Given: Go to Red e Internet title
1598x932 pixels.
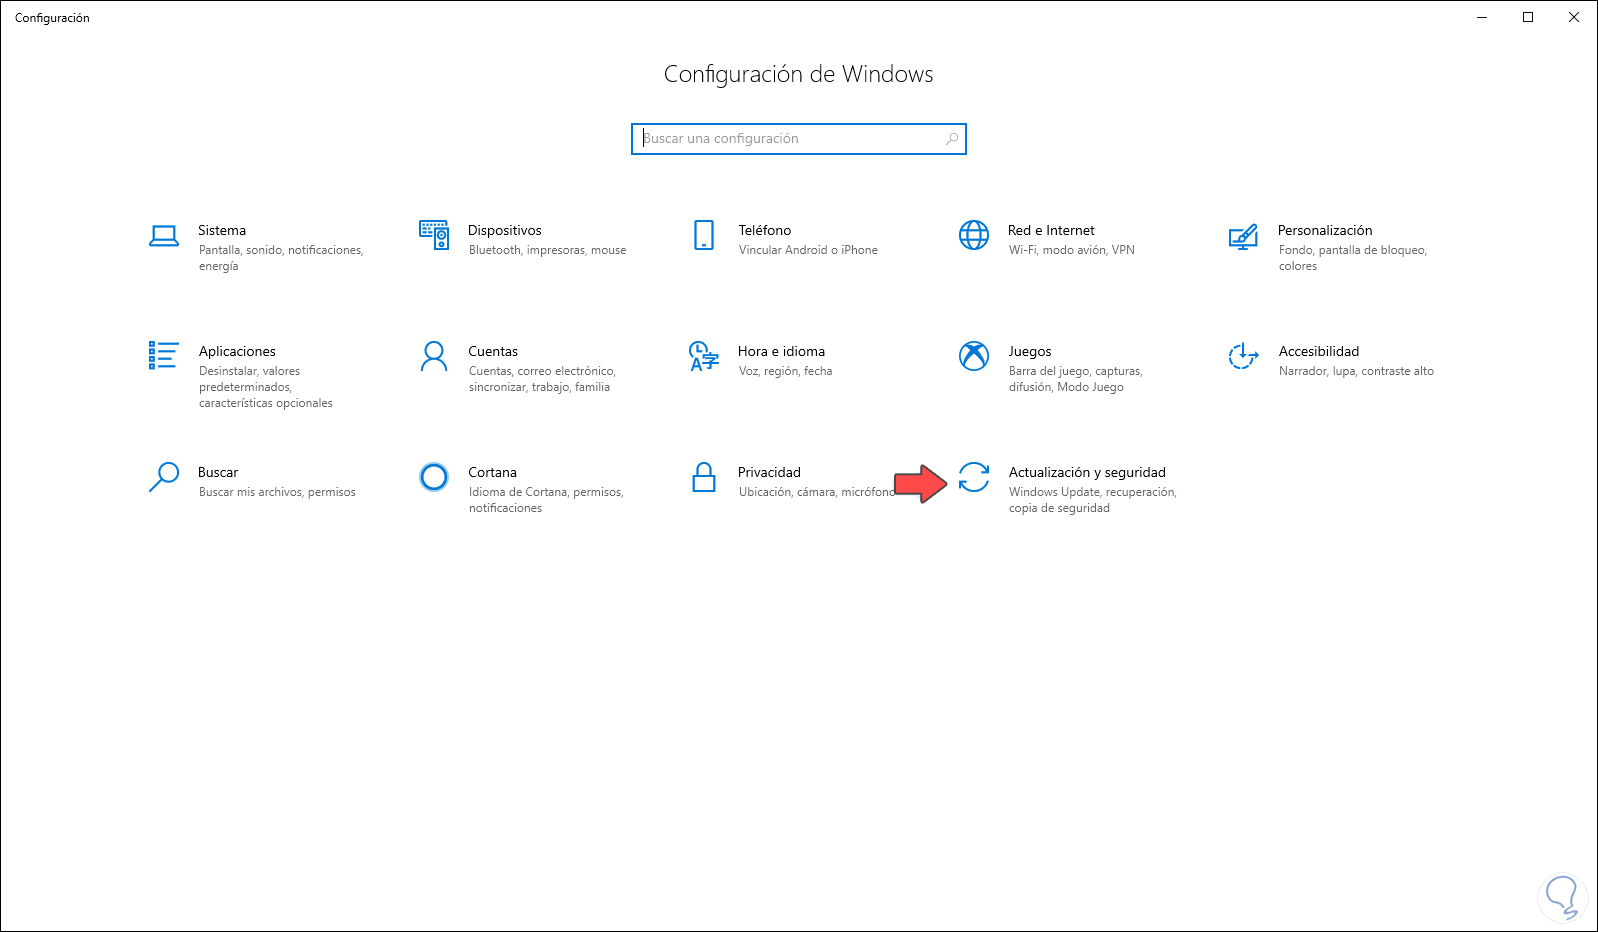Looking at the screenshot, I should pyautogui.click(x=1051, y=231).
